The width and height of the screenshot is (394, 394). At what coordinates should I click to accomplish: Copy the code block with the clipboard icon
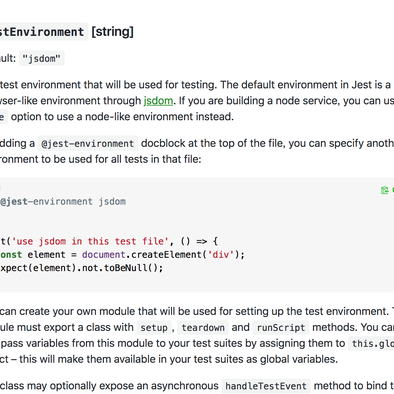click(384, 190)
